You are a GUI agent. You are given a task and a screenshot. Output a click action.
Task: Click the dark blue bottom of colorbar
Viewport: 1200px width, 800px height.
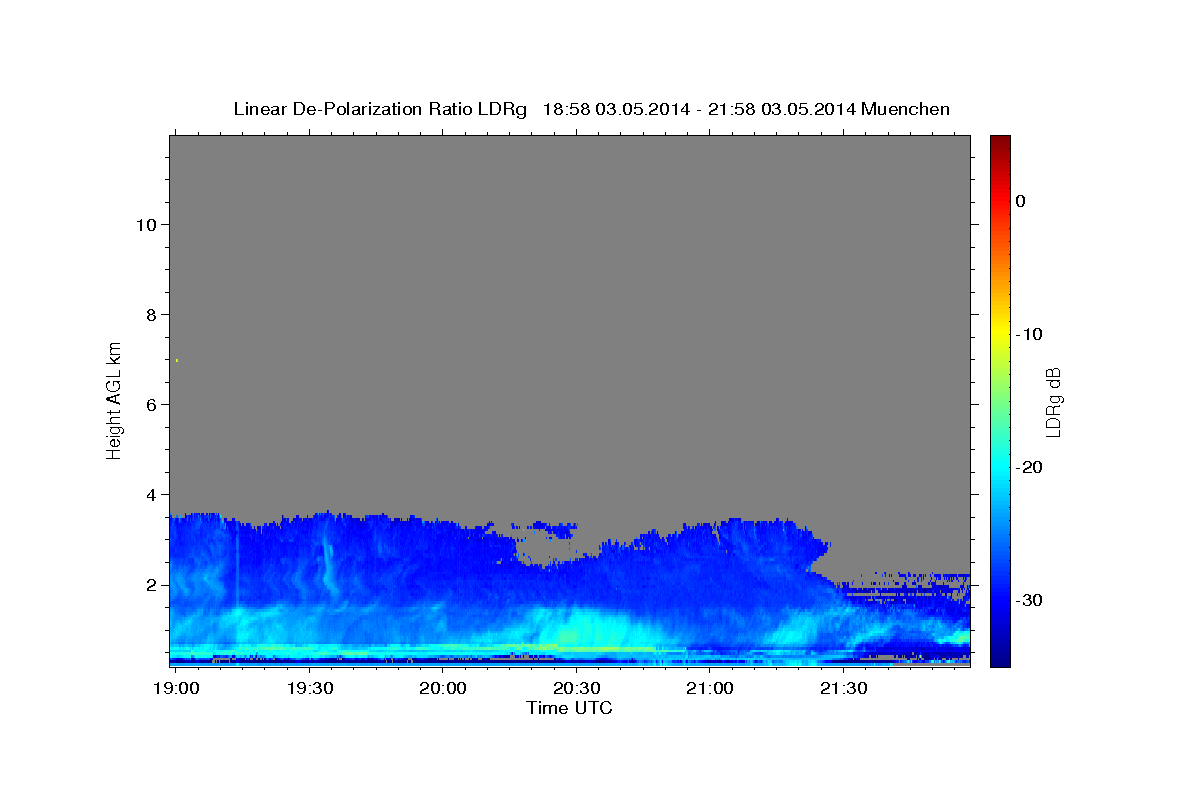tap(1000, 660)
